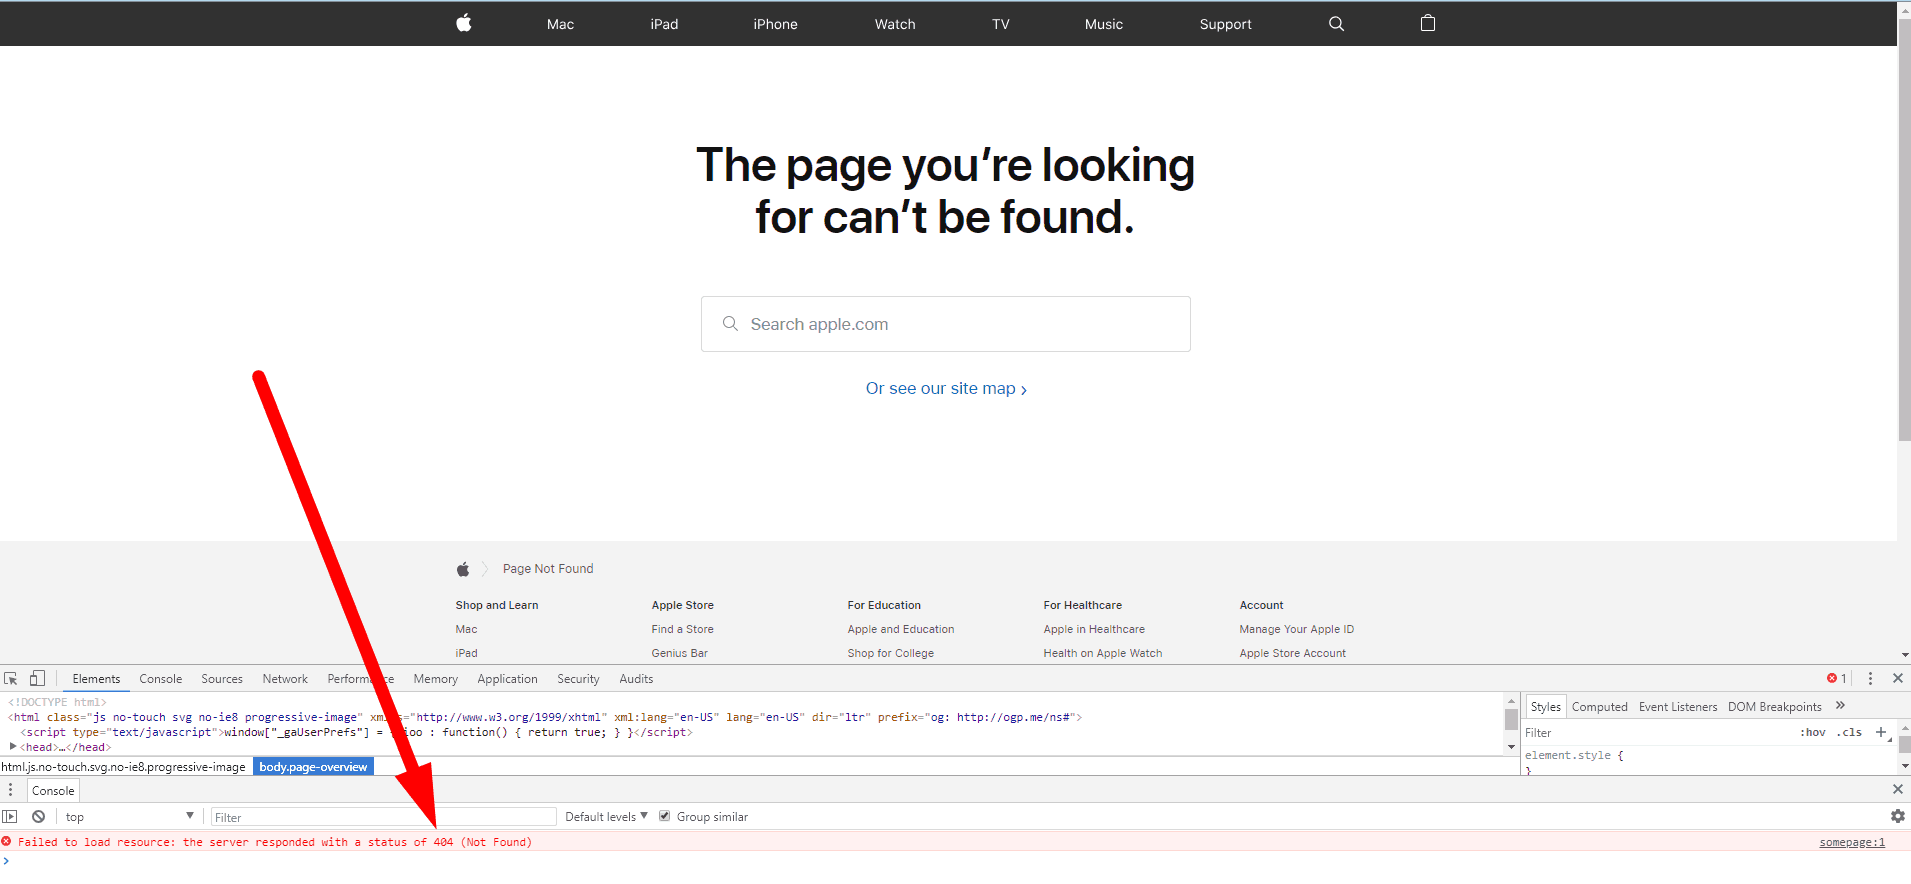
Task: Open Manage Your Apple ID link
Action: coord(1297,629)
